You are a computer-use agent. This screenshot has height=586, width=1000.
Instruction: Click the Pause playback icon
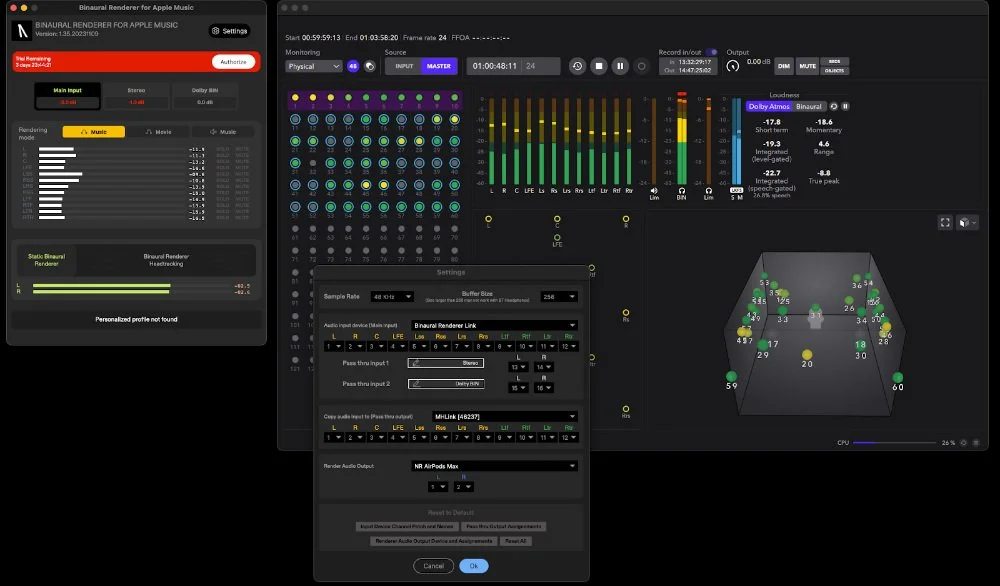pos(620,65)
